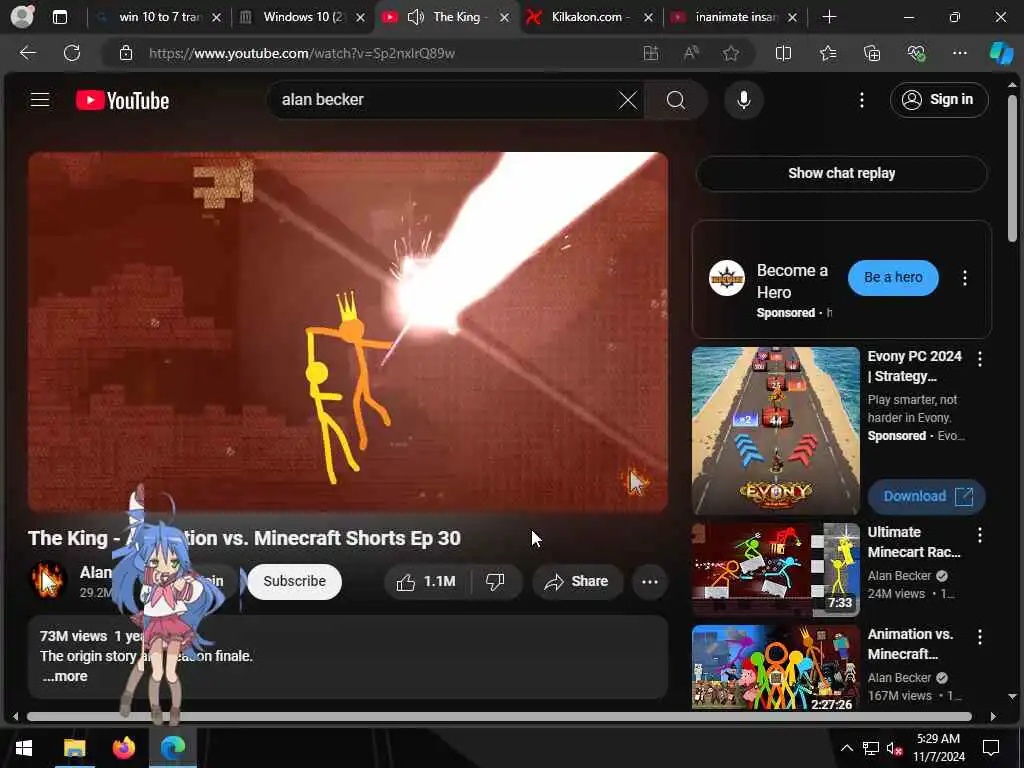The width and height of the screenshot is (1024, 768).
Task: Show hidden system tray icons
Action: click(x=846, y=748)
